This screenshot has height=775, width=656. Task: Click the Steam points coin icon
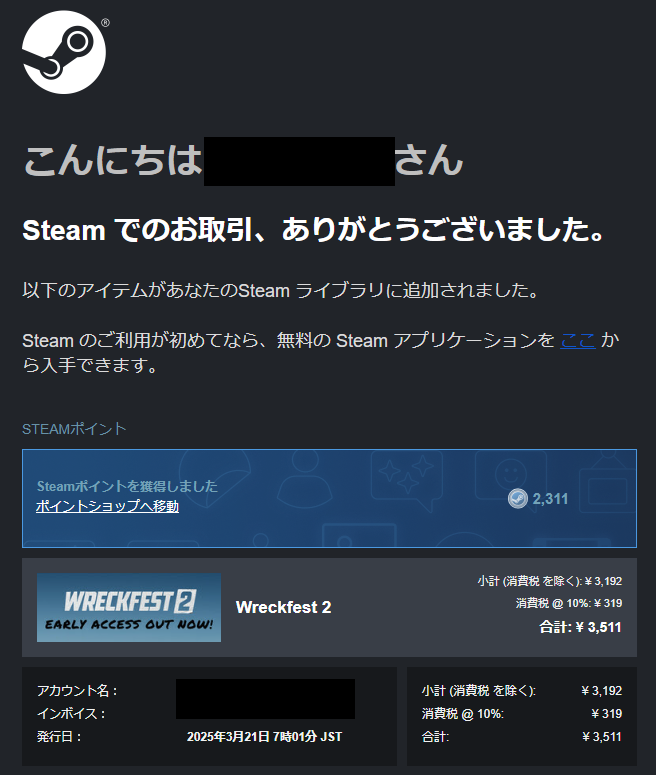tap(518, 499)
